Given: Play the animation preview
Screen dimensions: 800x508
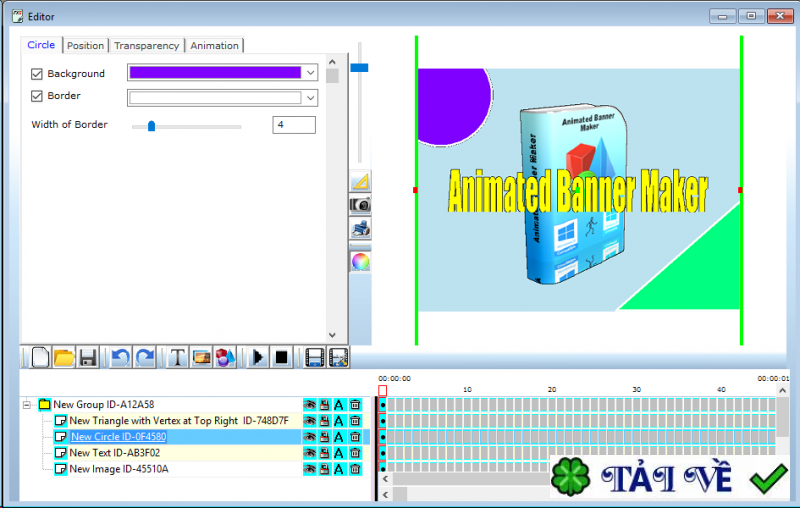Looking at the screenshot, I should click(258, 358).
